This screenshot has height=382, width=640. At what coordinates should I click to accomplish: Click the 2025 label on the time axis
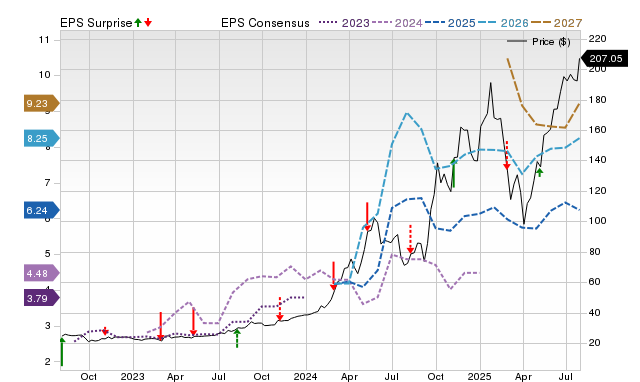coord(479,376)
